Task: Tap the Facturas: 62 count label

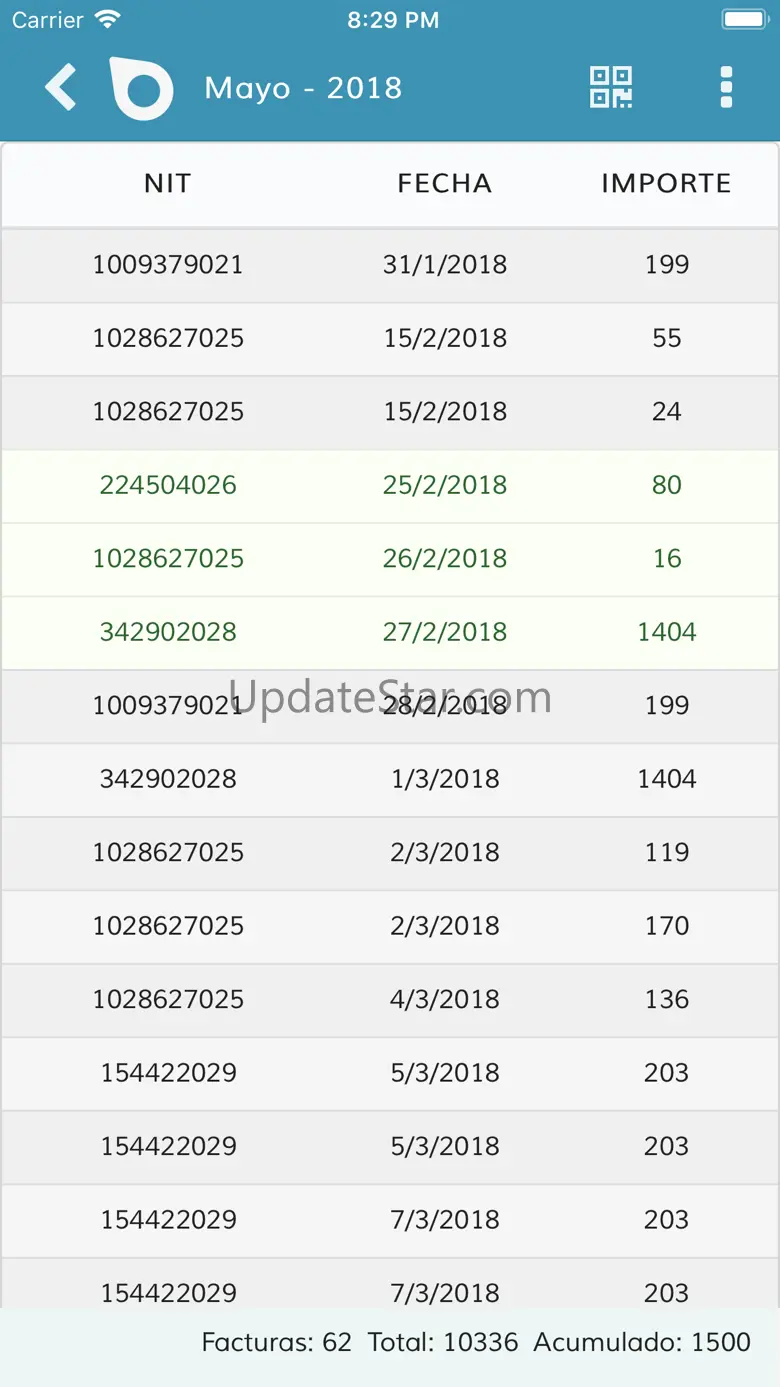Action: pos(277,1342)
